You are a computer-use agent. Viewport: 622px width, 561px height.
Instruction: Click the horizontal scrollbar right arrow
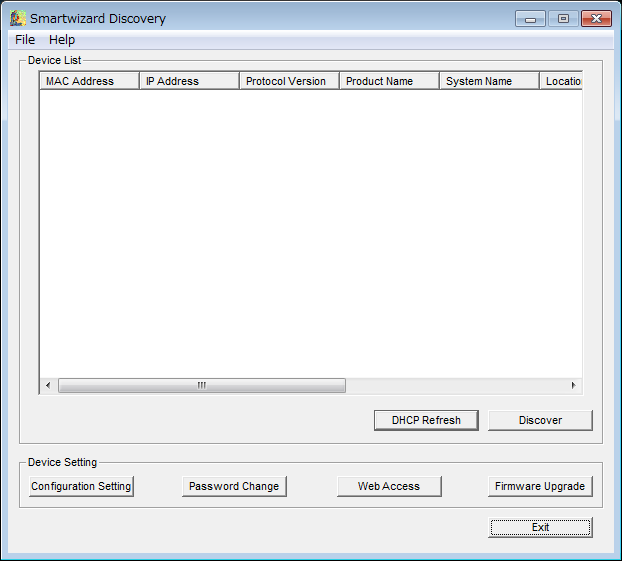point(573,385)
